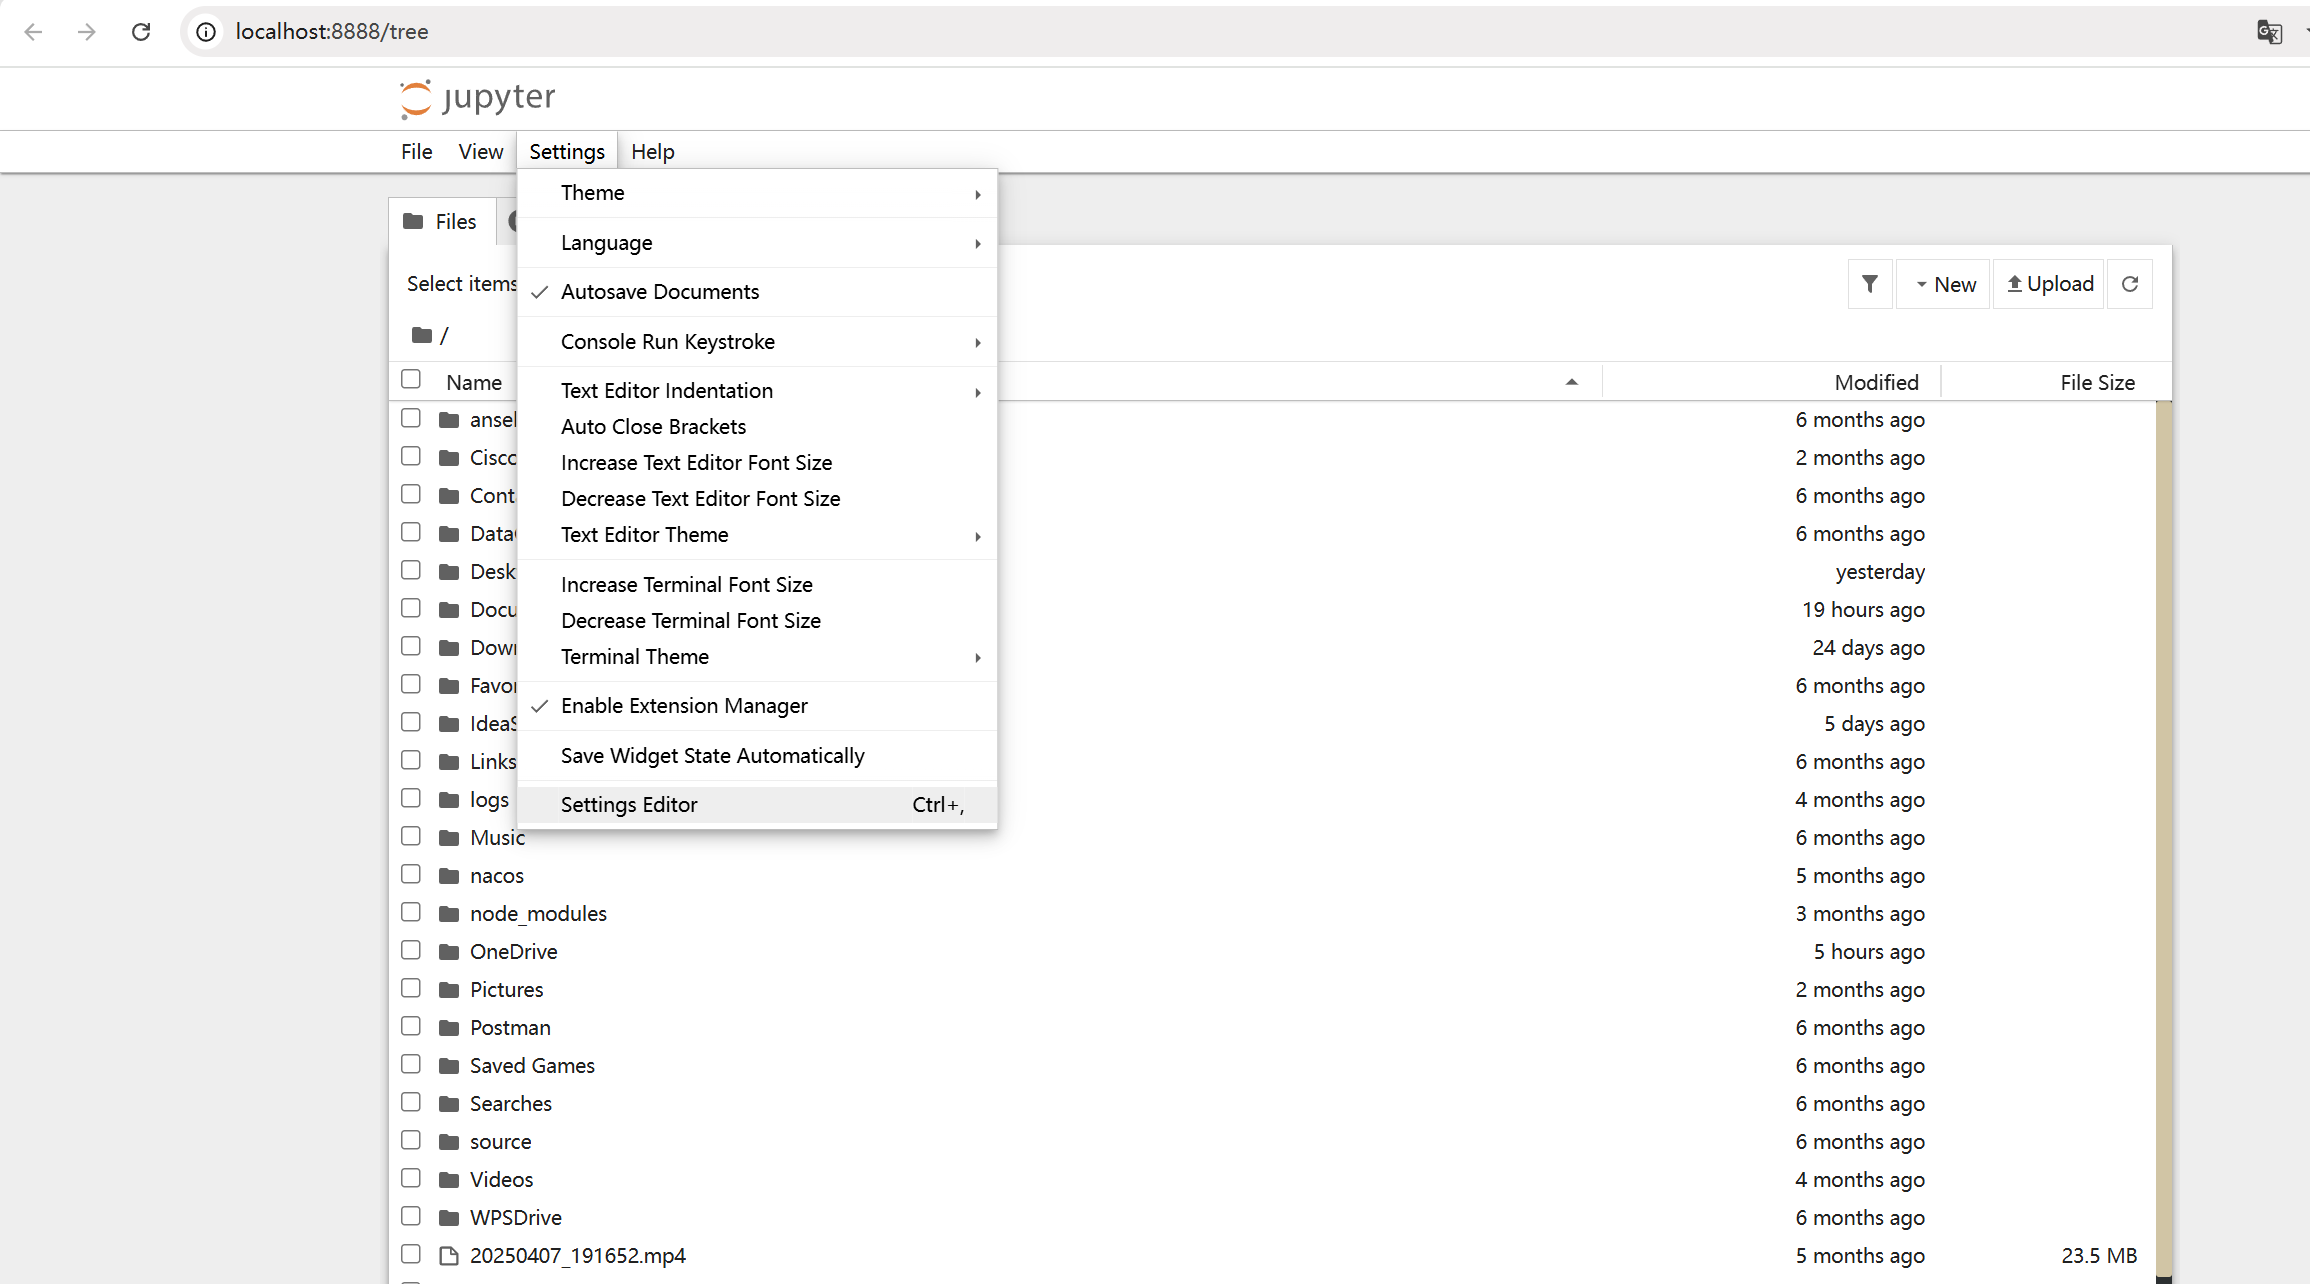Toggle Enable Extension Manager
The height and width of the screenshot is (1284, 2310).
click(x=757, y=706)
